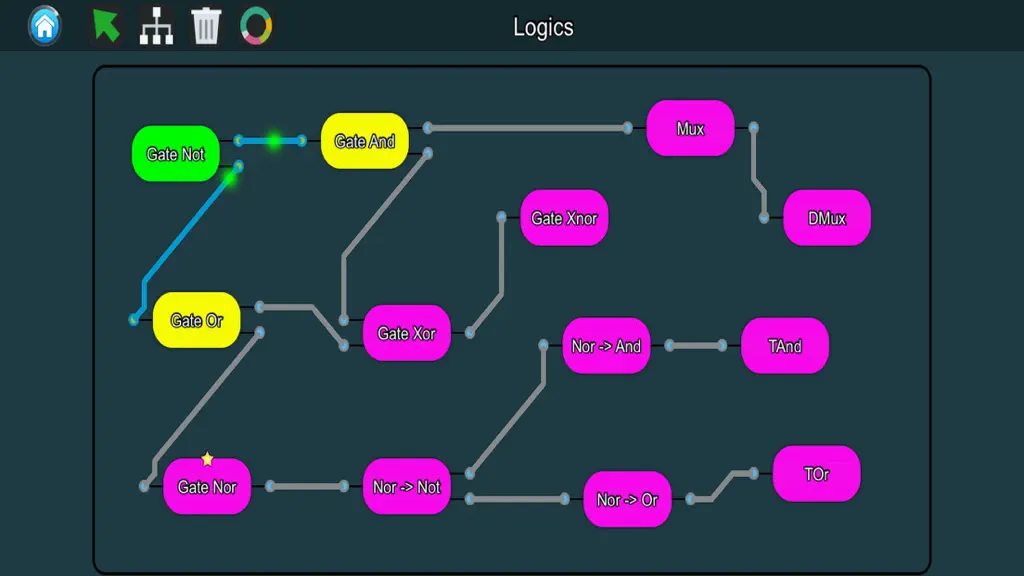Viewport: 1024px width, 576px height.
Task: Select the Gate Xor node
Action: (x=406, y=333)
